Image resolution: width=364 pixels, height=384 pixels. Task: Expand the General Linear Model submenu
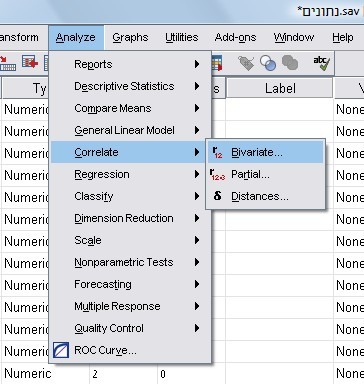pos(131,130)
